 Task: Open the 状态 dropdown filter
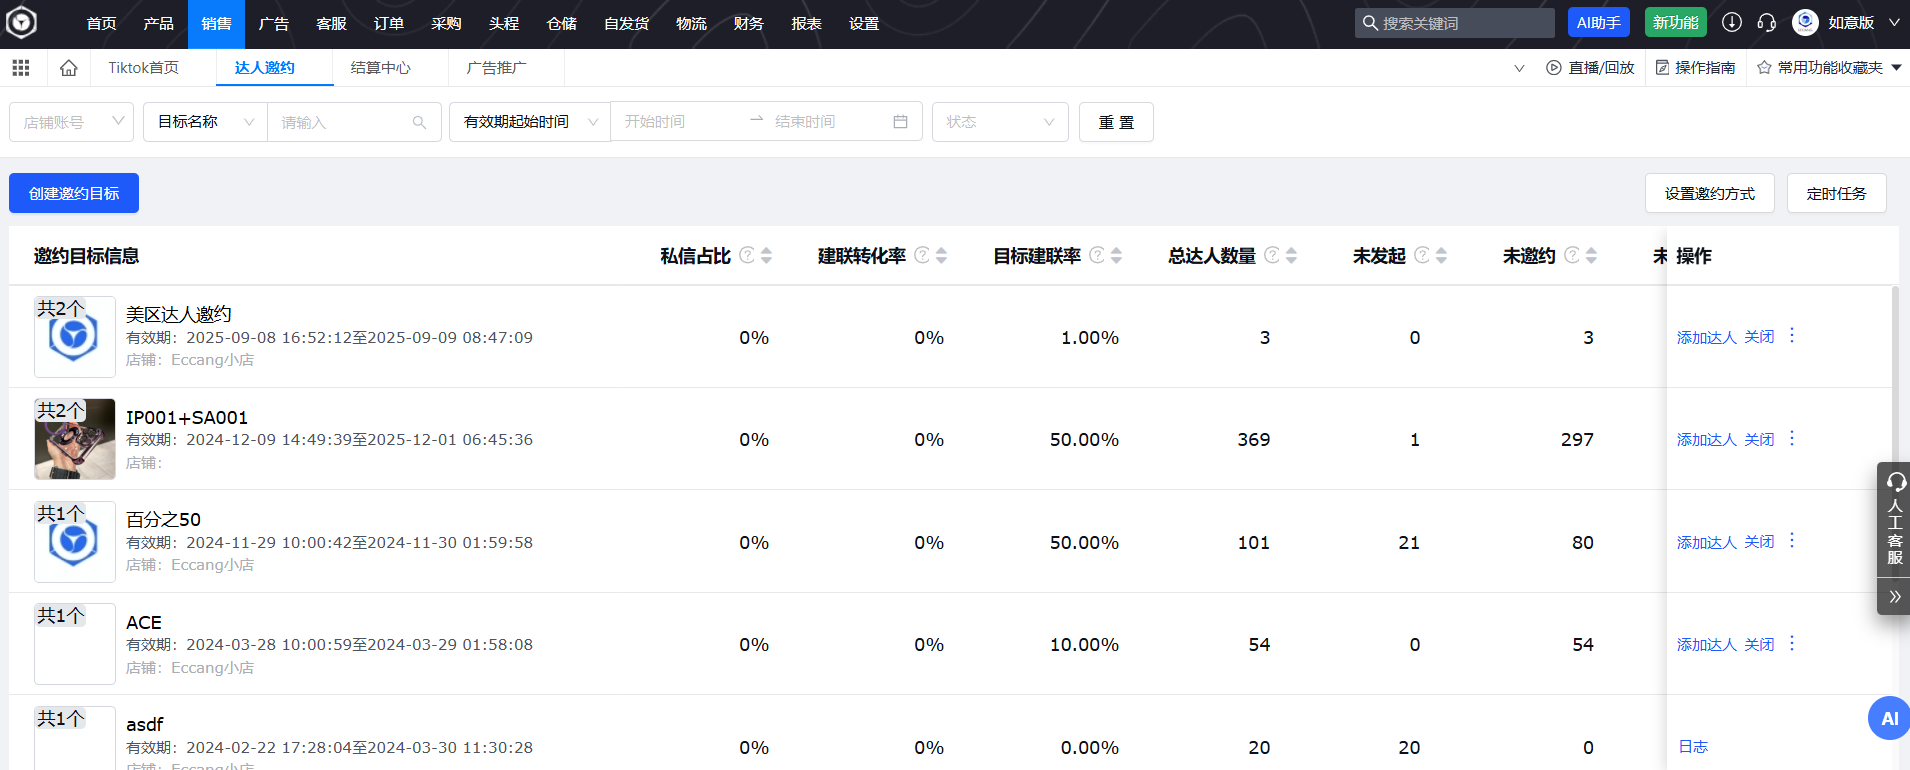click(x=1000, y=122)
